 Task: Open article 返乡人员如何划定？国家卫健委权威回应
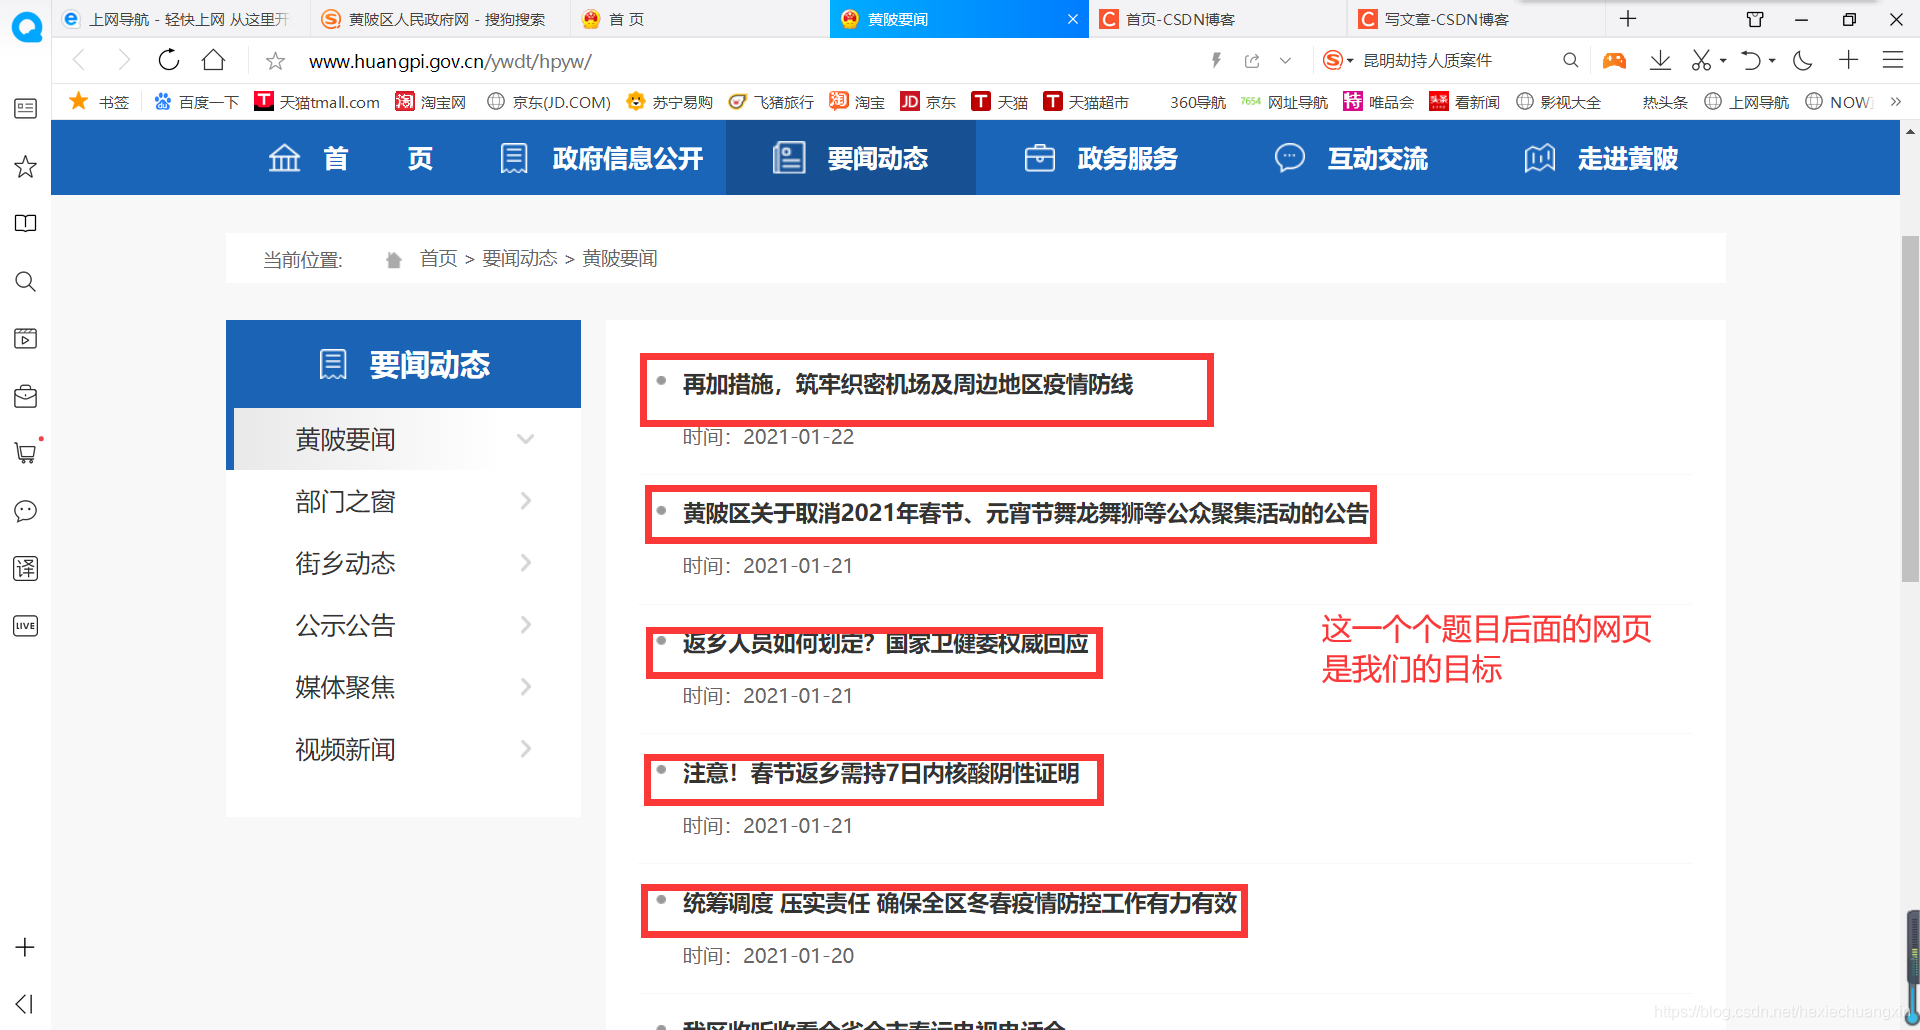[885, 644]
